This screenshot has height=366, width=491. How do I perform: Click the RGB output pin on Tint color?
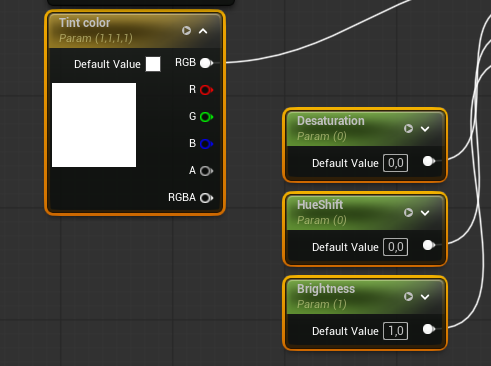pyautogui.click(x=206, y=63)
